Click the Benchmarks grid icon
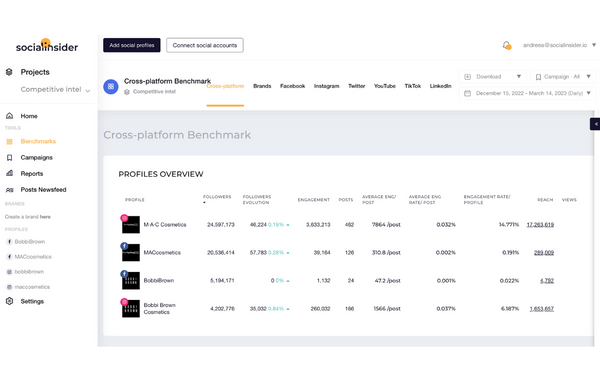 pos(10,142)
